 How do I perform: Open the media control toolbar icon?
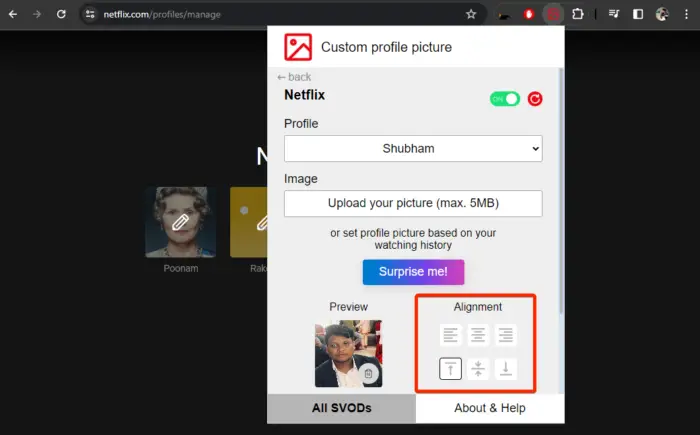614,14
